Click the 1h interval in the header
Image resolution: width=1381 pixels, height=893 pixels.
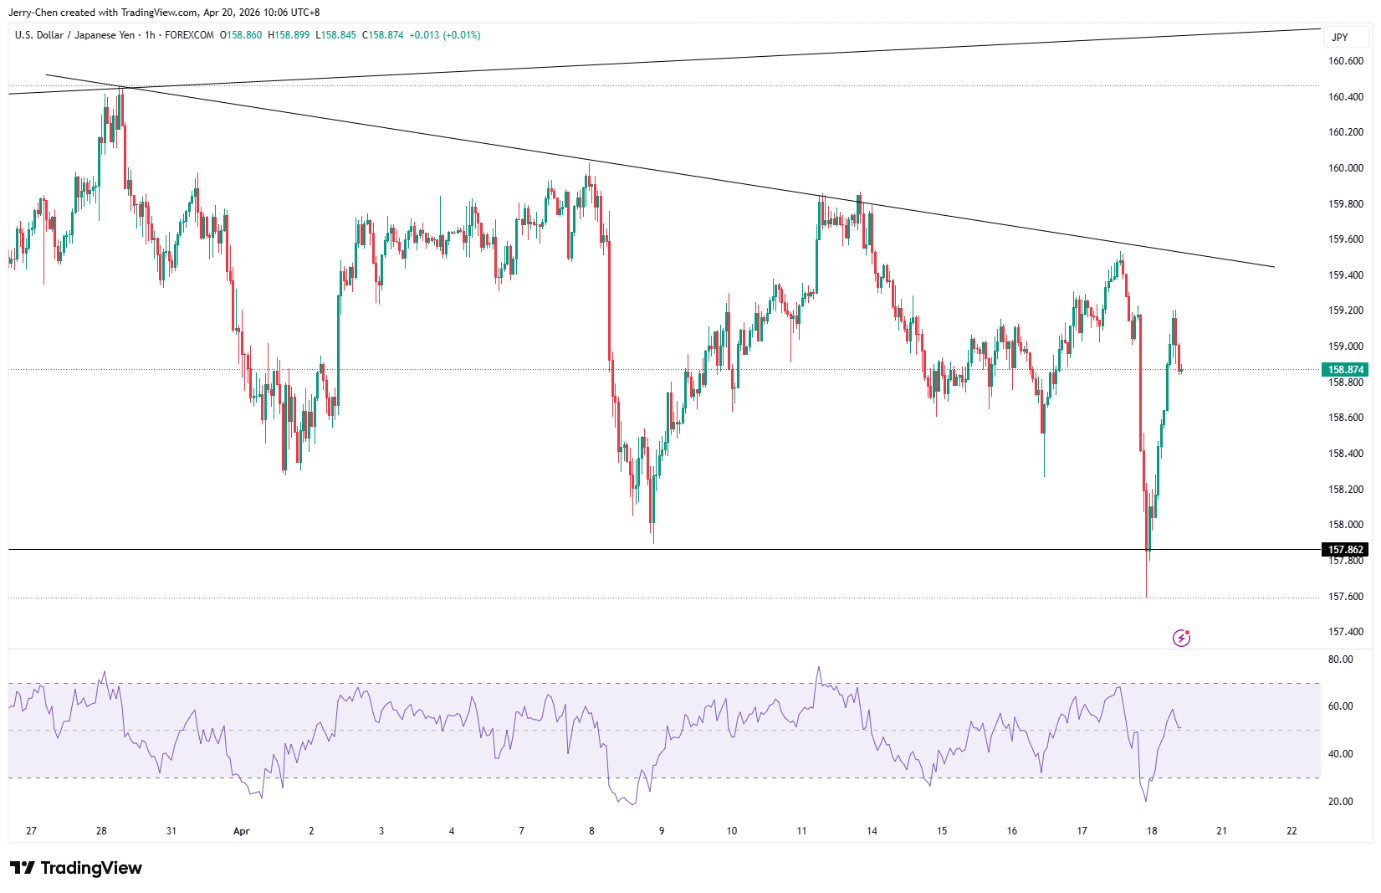click(151, 35)
